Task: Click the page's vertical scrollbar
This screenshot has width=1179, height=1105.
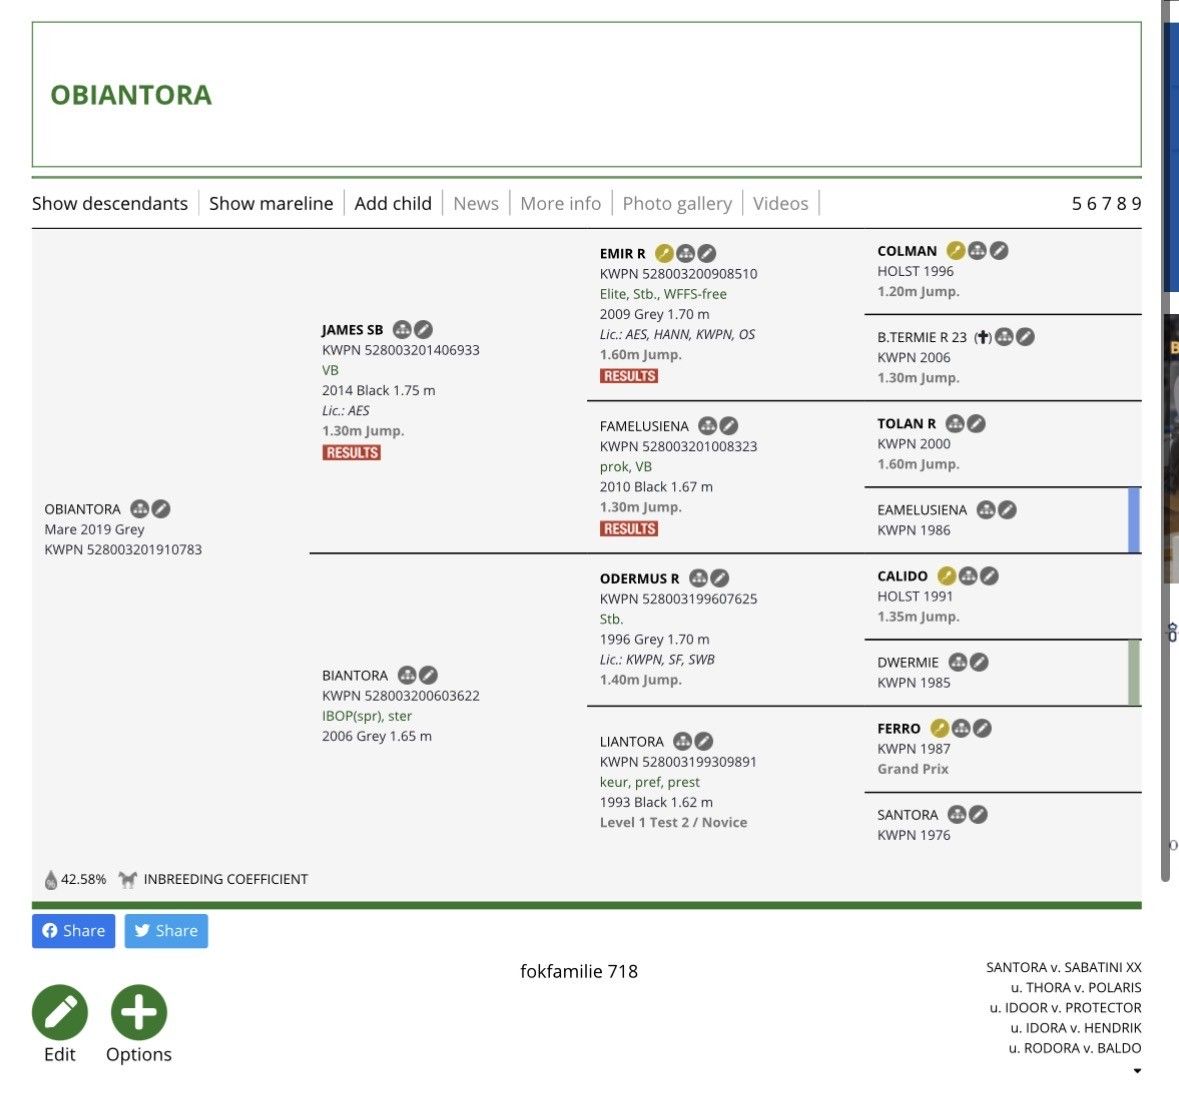Action: pos(1165,440)
